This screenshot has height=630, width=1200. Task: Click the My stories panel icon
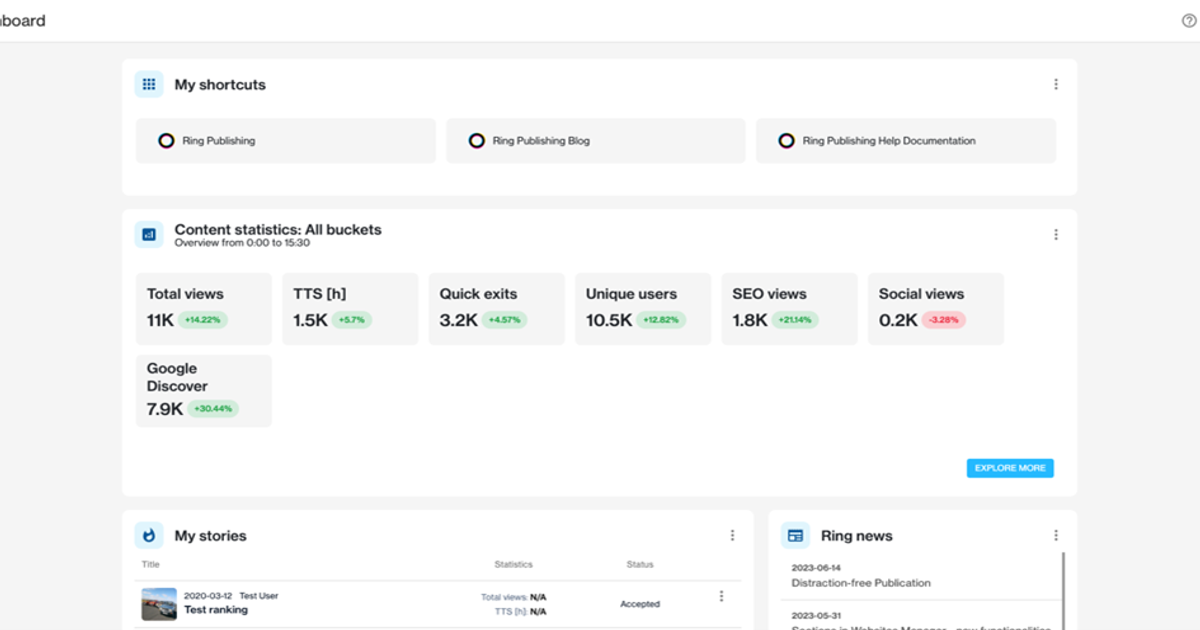click(x=148, y=535)
